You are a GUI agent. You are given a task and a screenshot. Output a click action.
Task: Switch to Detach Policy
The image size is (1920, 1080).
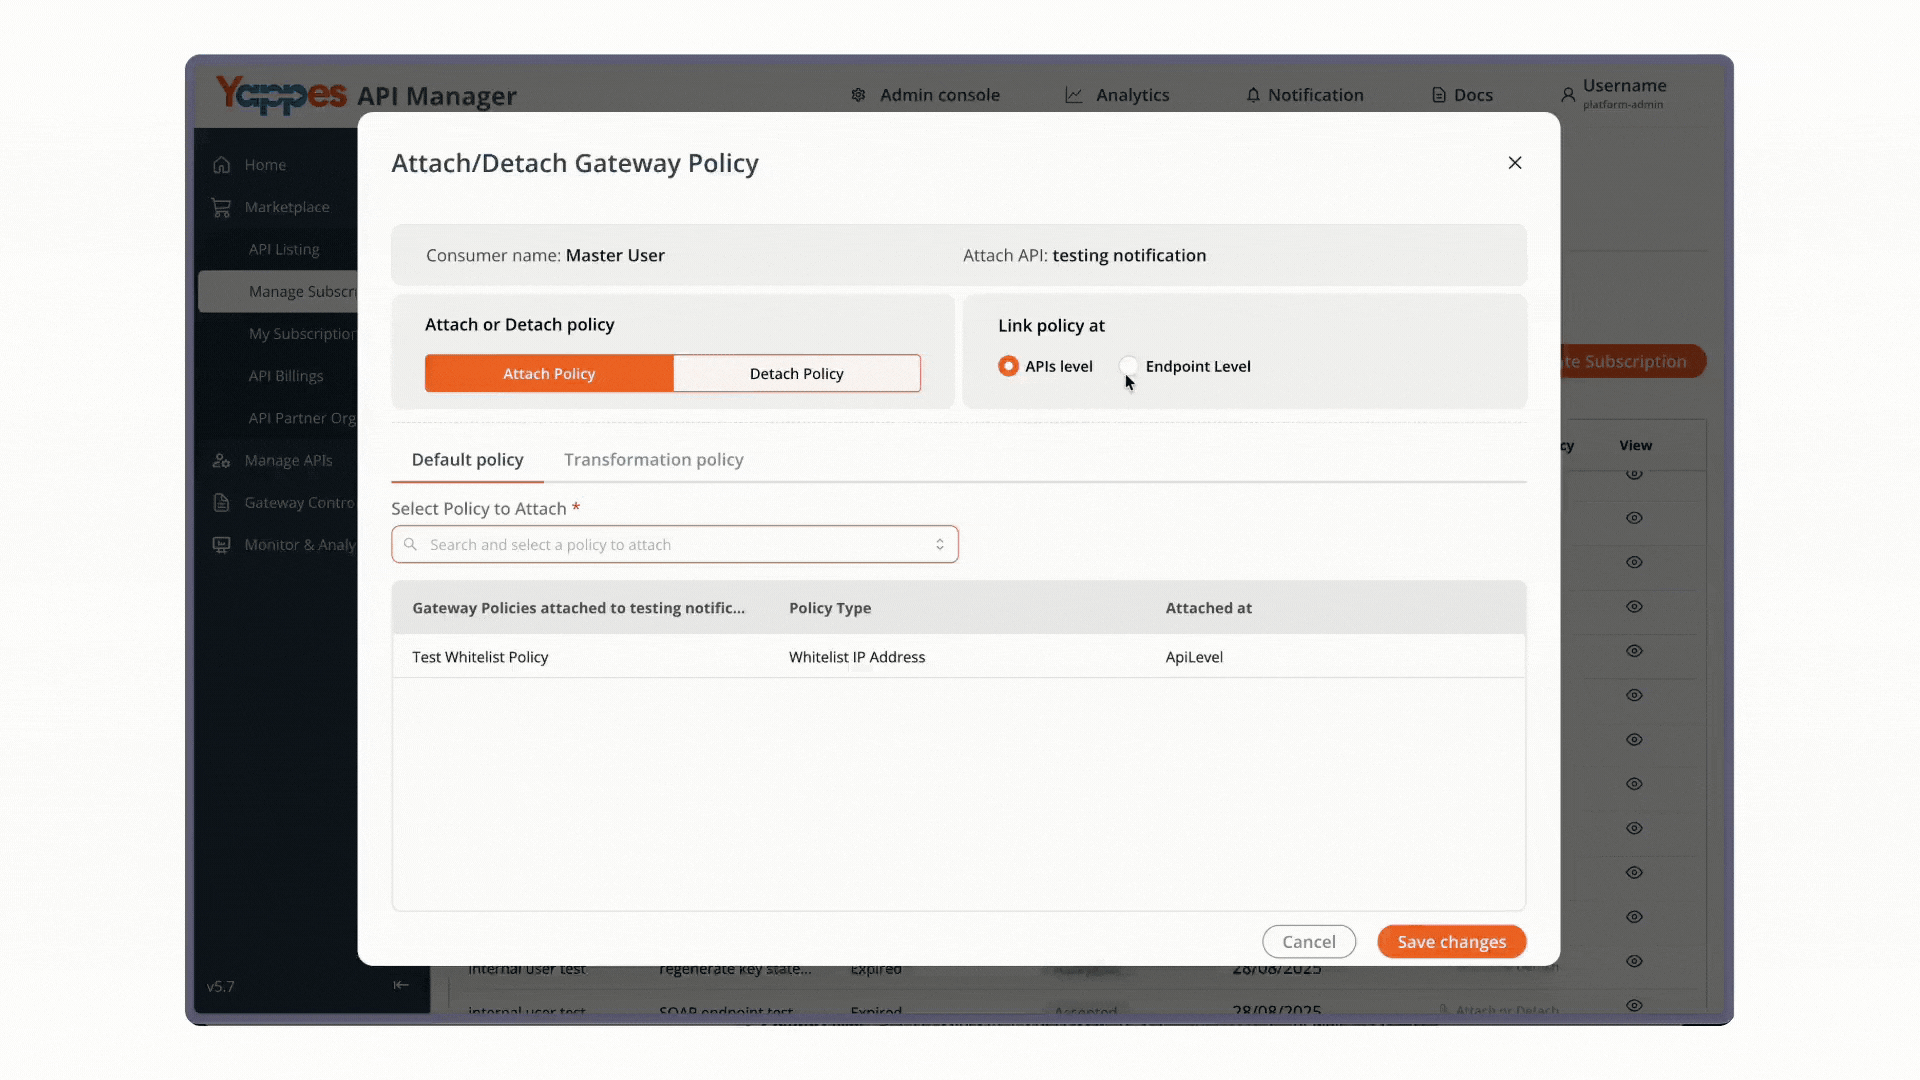coord(797,373)
